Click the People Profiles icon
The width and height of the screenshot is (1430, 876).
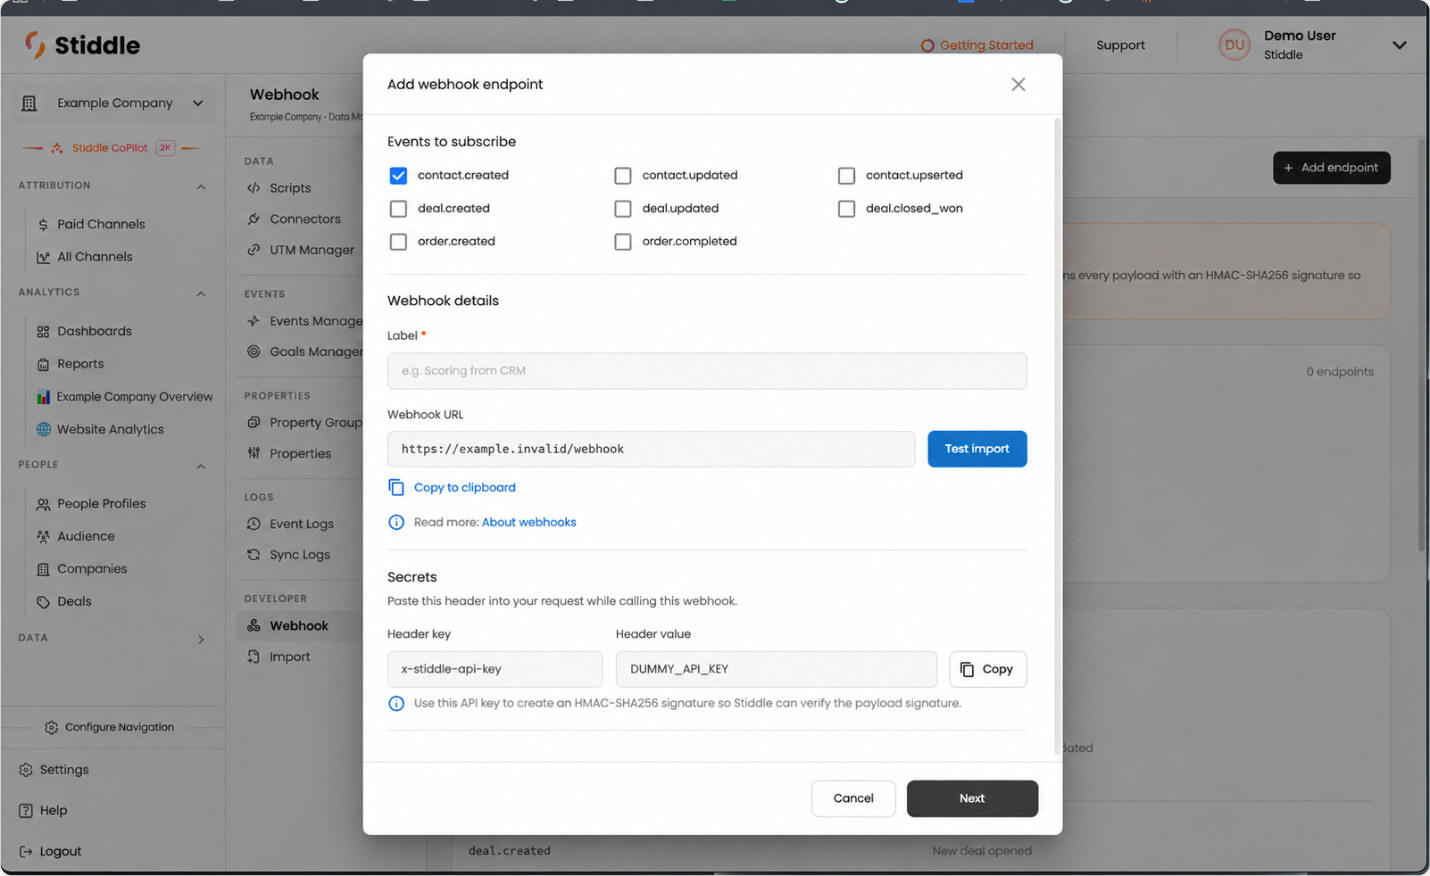43,505
